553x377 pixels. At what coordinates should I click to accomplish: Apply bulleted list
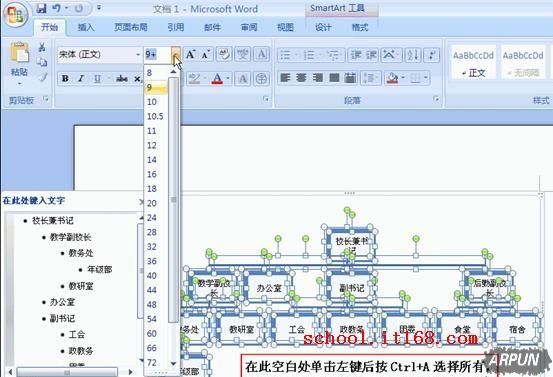285,55
